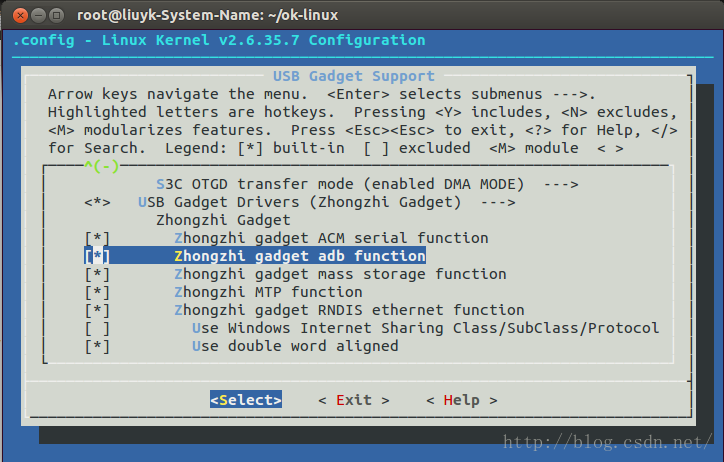Select Use Windows Internet Sharing Class/SubClass/Protocol text
Image resolution: width=724 pixels, height=462 pixels.
tap(426, 328)
